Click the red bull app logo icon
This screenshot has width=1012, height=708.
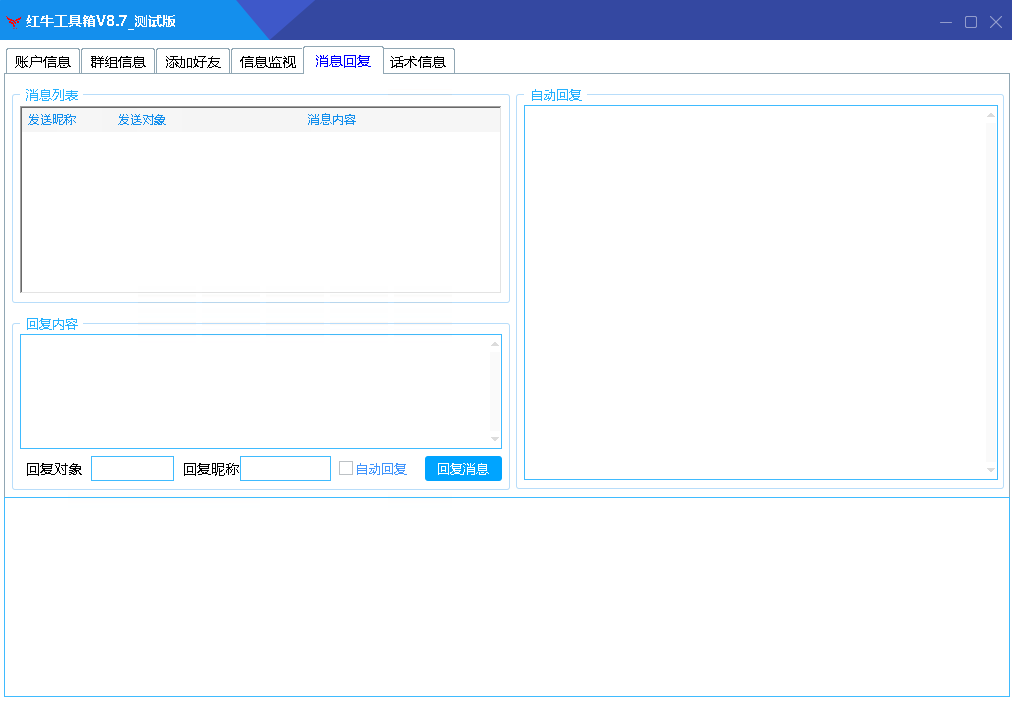pos(14,22)
